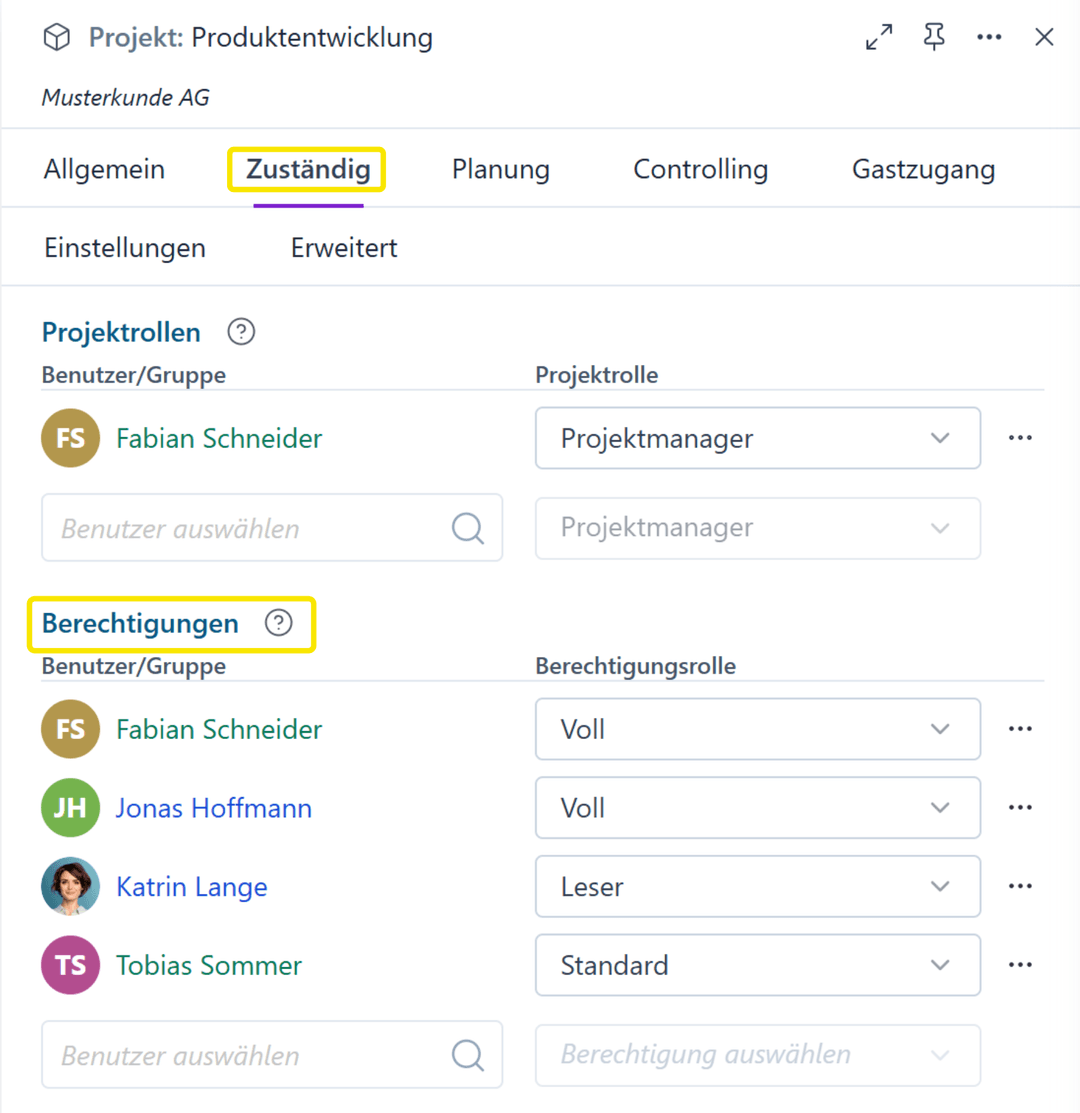
Task: Open more options for Fabian Schneider's Projektmanager row
Action: 1020,438
